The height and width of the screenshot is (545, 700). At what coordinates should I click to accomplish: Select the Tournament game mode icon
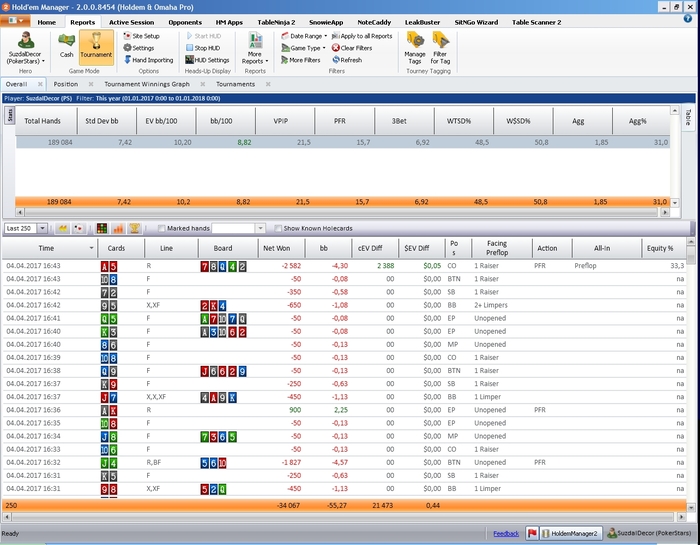point(96,46)
